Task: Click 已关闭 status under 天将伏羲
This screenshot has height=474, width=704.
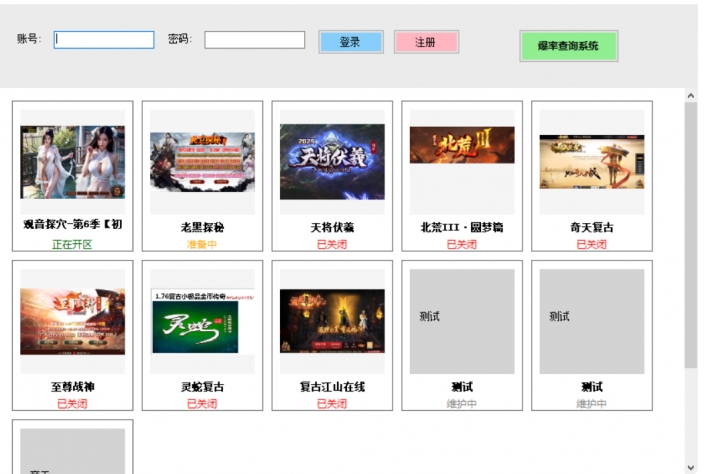Action: tap(332, 245)
